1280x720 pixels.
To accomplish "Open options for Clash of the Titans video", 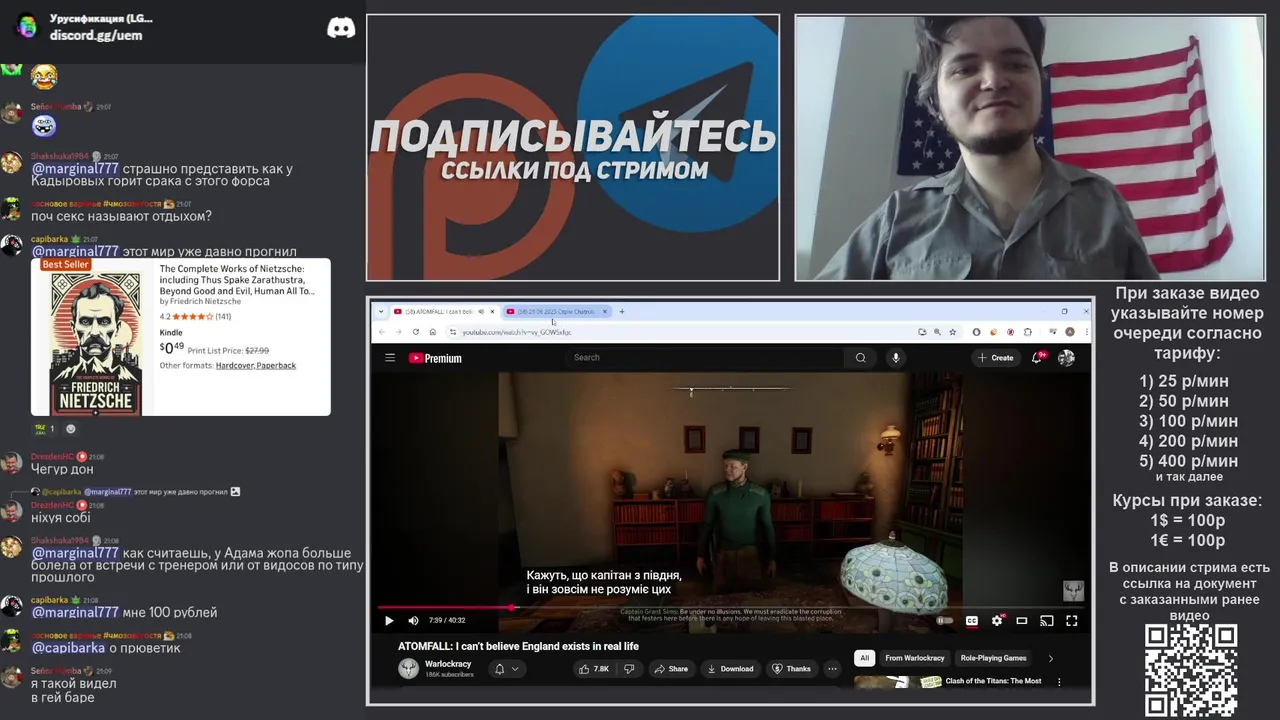I will tap(1059, 682).
